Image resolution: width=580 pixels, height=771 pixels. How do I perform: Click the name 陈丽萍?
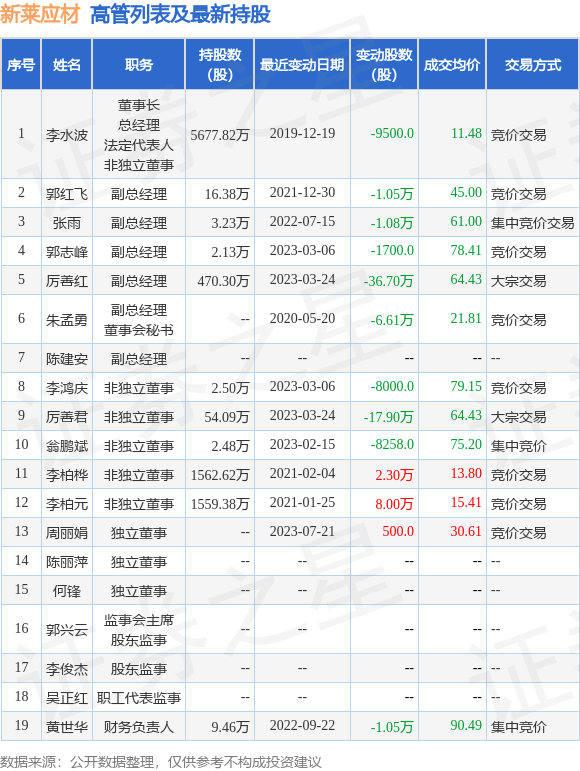click(x=67, y=562)
